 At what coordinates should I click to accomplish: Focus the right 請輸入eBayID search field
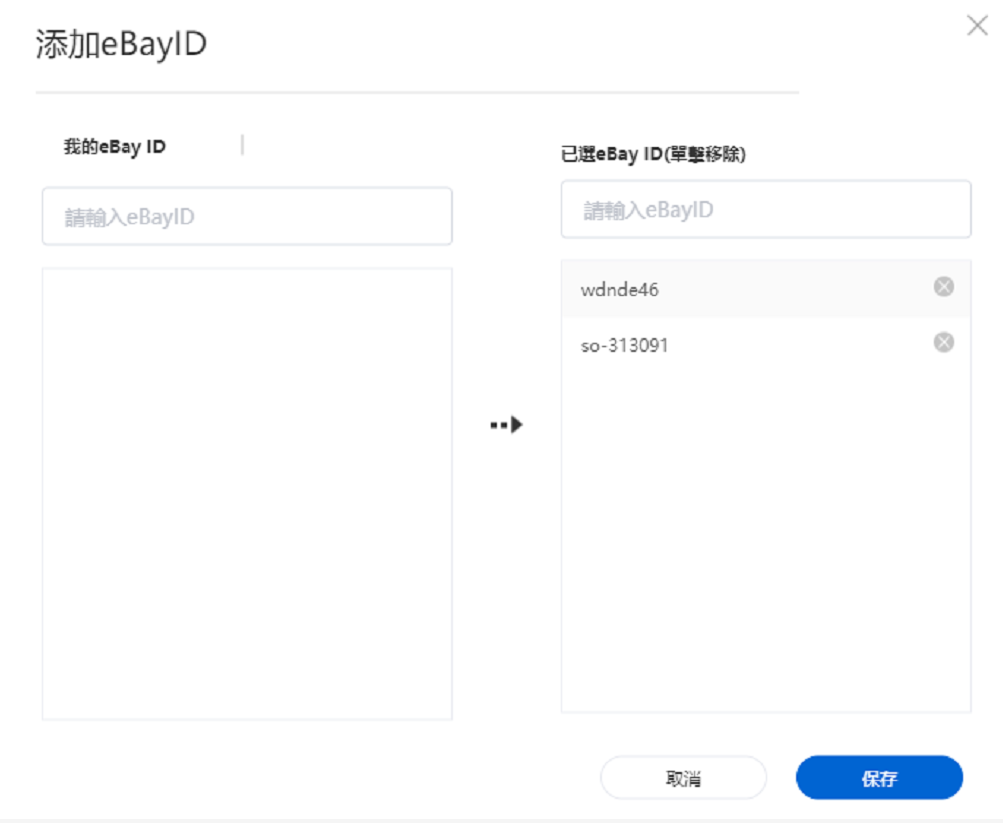point(765,210)
